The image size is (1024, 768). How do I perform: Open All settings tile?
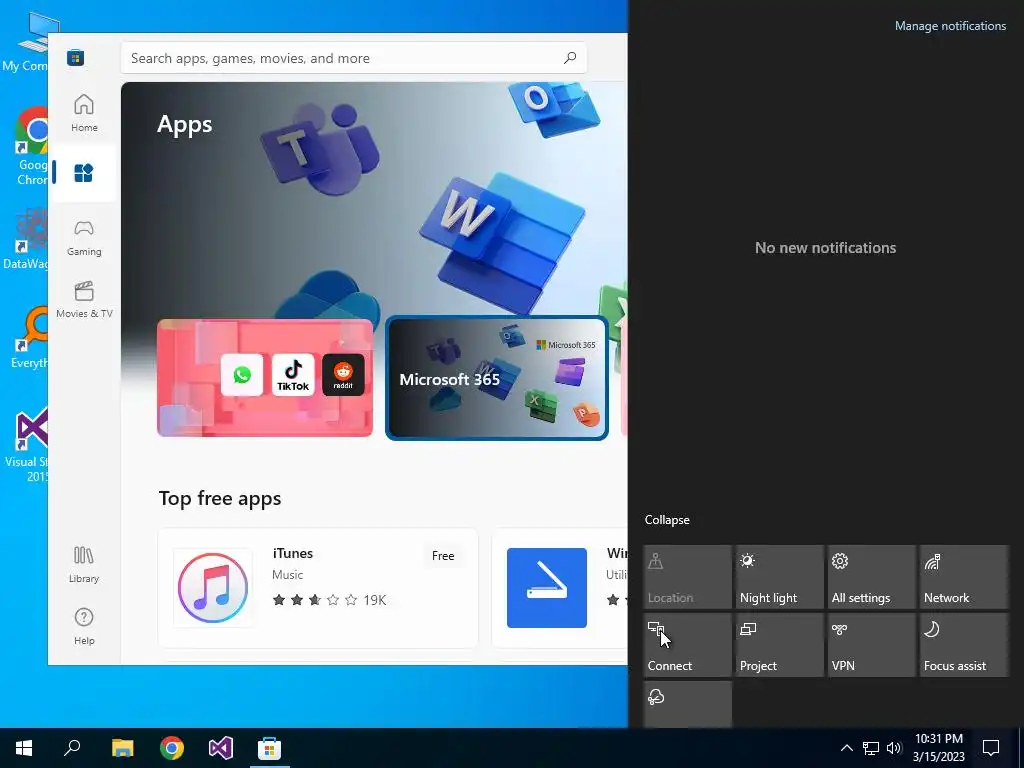pos(871,577)
